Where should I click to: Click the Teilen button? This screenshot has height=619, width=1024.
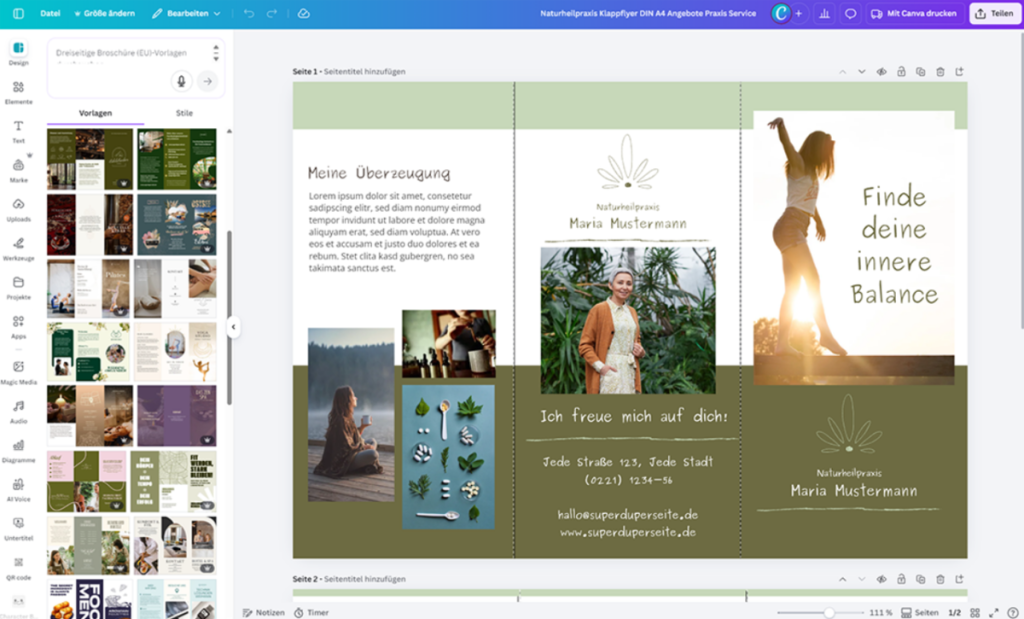click(x=994, y=14)
